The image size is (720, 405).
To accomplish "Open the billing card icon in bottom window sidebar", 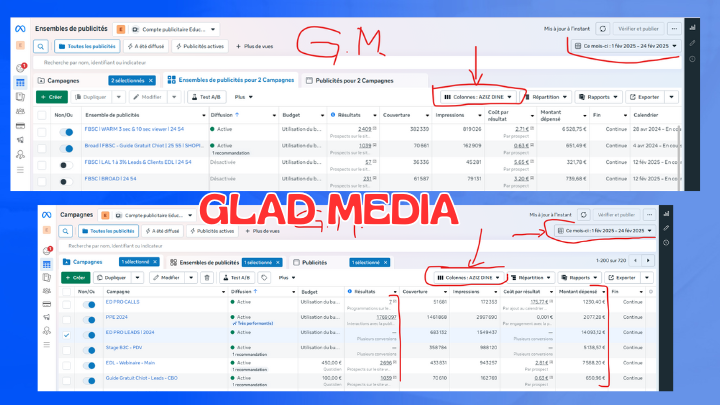I will click(x=46, y=304).
